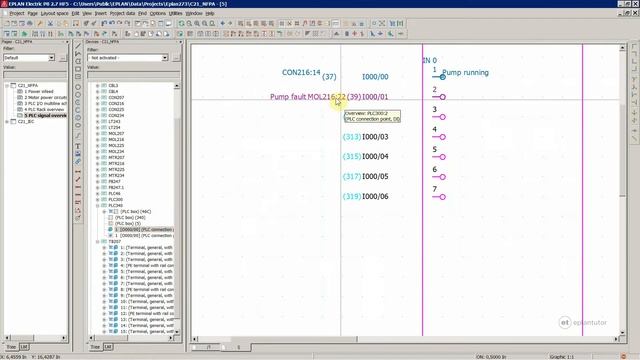Screen dimensions: 640x360
Task: Open the Project data menu
Action: (x=122, y=13)
